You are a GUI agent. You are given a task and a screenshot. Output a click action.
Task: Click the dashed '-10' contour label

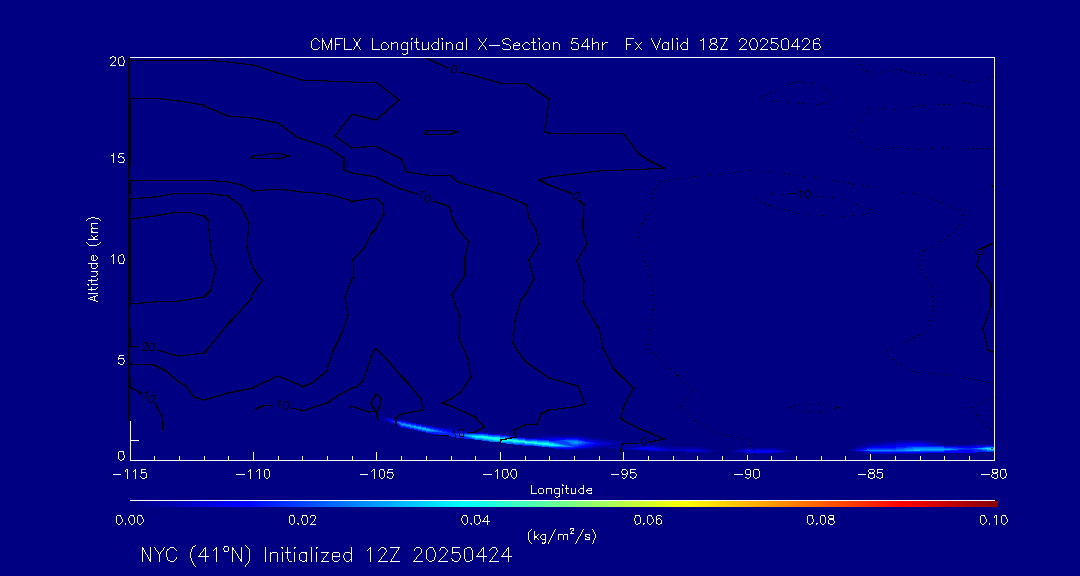coord(800,195)
